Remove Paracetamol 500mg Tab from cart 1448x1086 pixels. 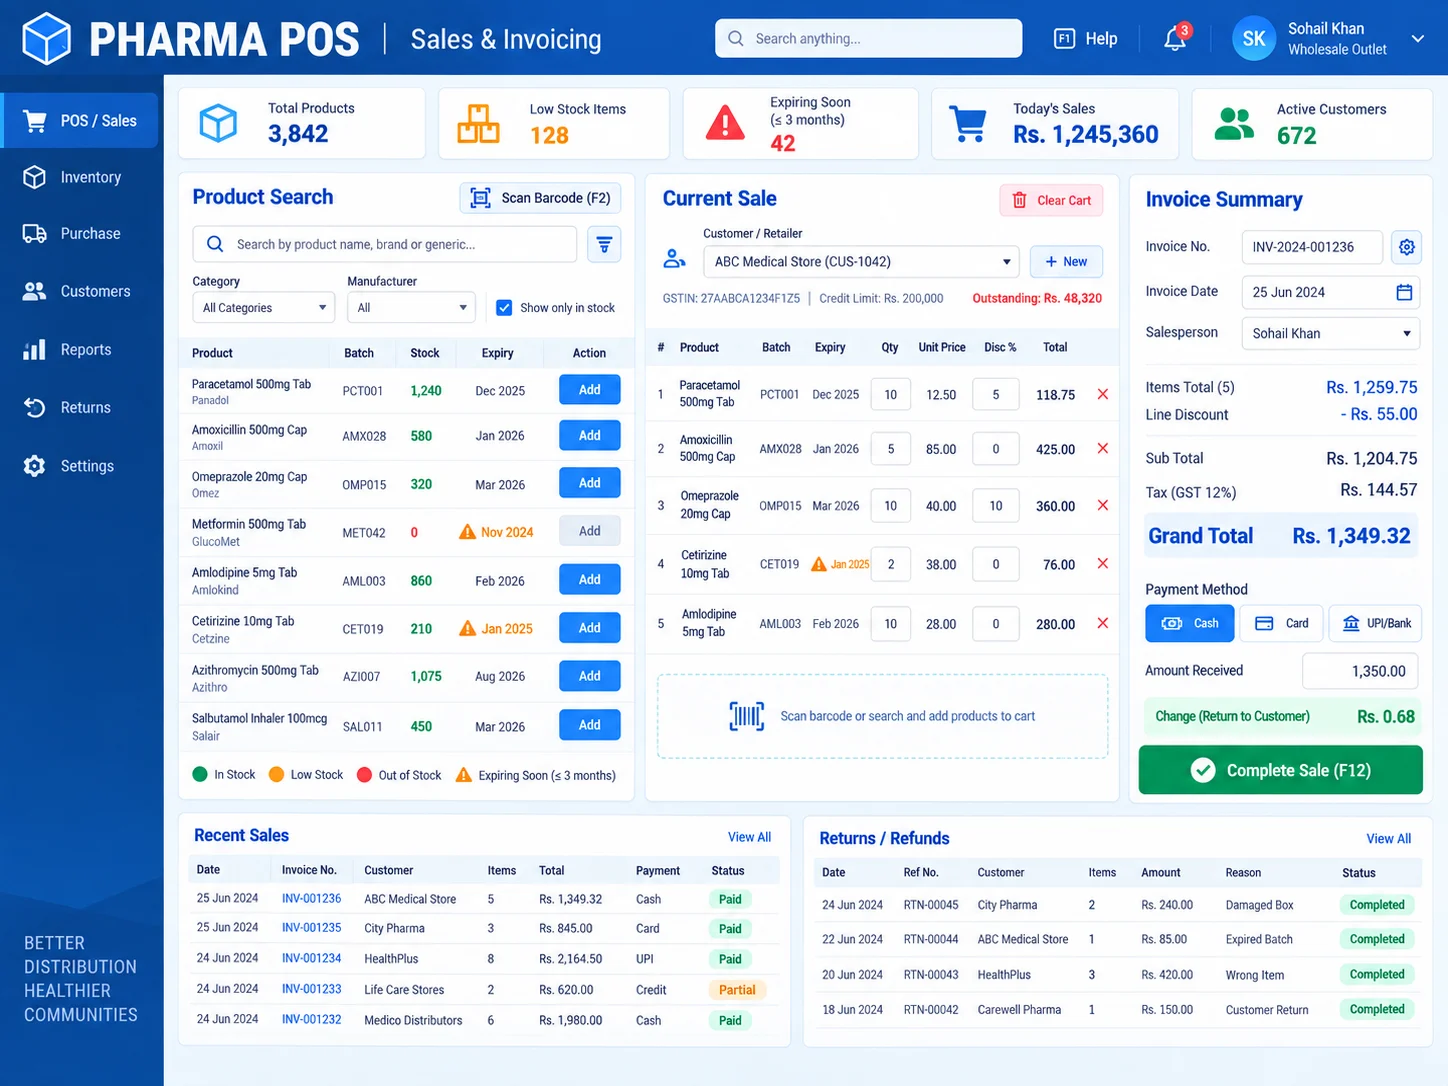click(1103, 394)
